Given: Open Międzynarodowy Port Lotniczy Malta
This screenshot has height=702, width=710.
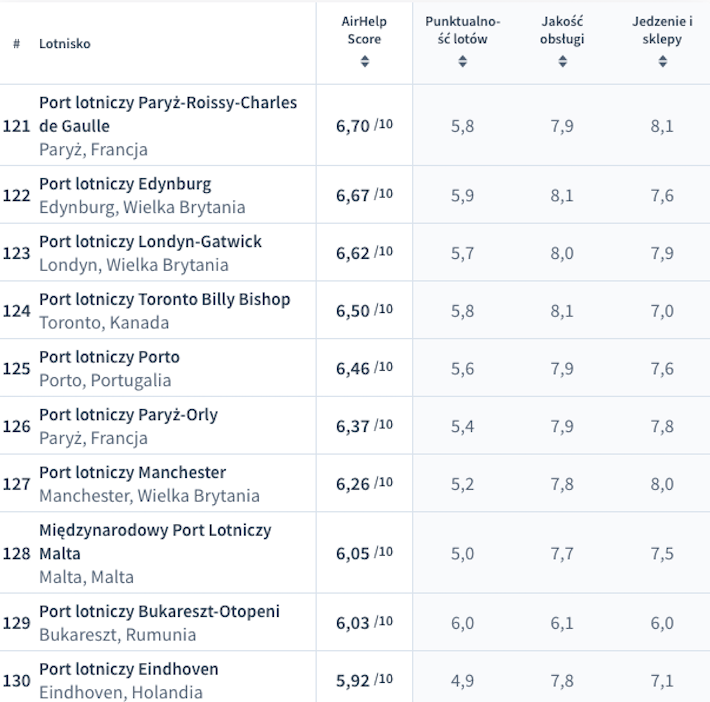Looking at the screenshot, I should click(155, 542).
